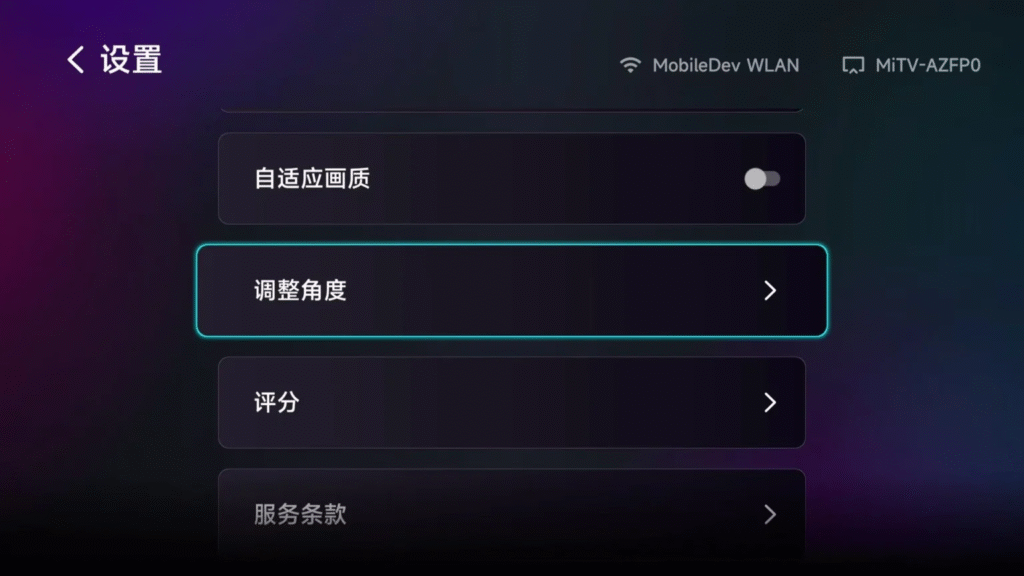The image size is (1024, 576).
Task: Click the blank center of 服务条款 row
Action: (x=522, y=515)
